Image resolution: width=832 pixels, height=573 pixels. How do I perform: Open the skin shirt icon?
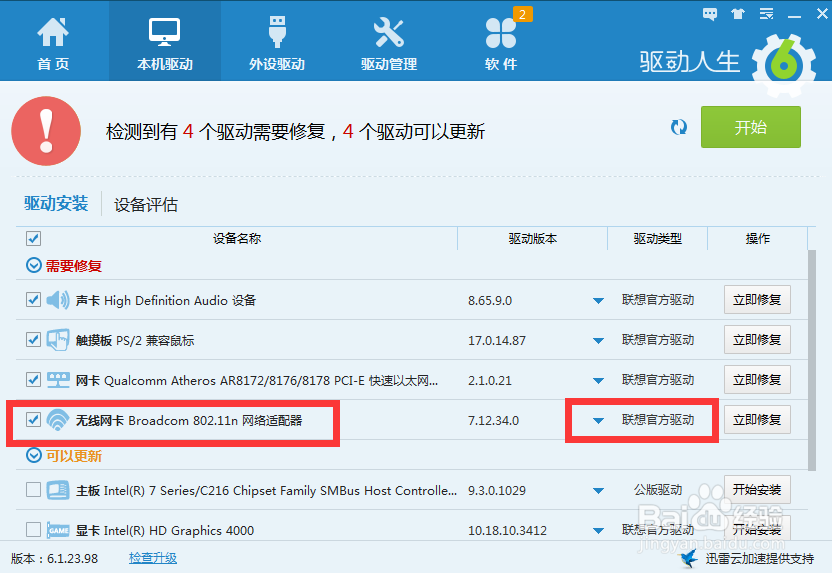(738, 14)
